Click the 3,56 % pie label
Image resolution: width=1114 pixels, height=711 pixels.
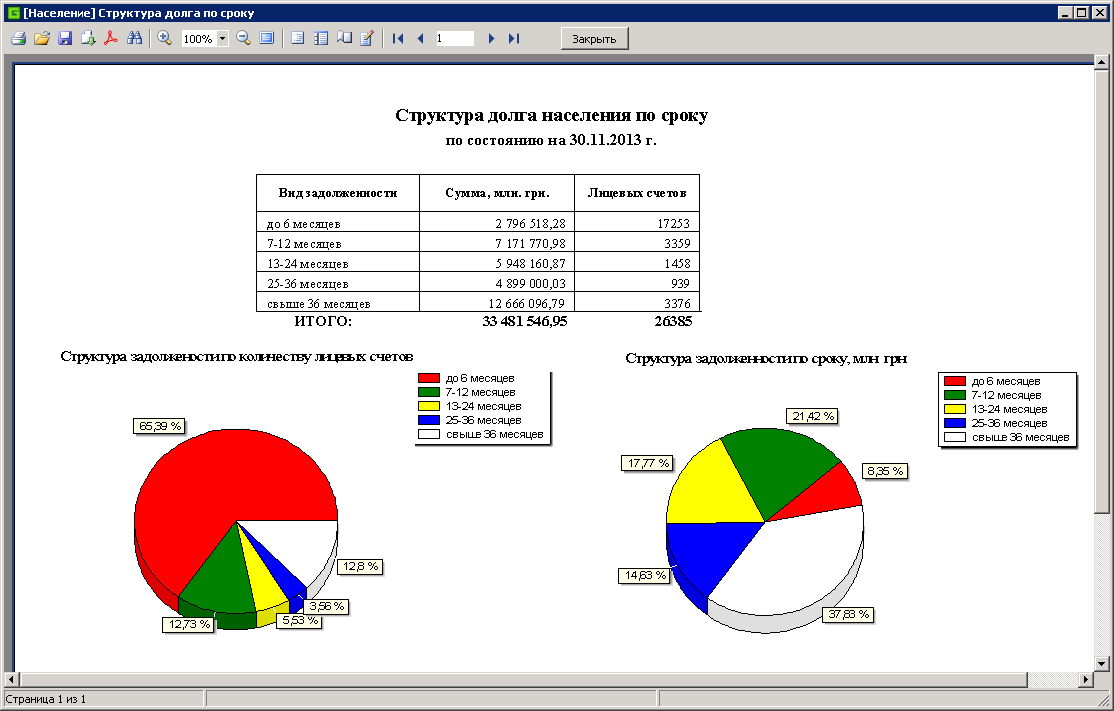tap(326, 607)
